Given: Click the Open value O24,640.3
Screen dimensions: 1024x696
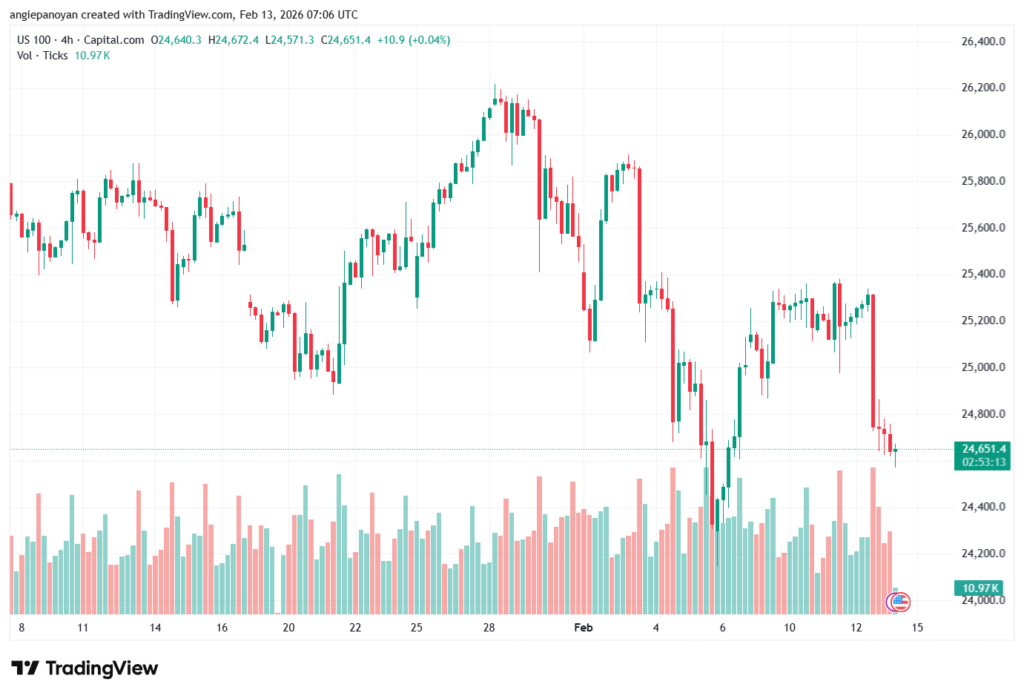Looking at the screenshot, I should click(176, 40).
